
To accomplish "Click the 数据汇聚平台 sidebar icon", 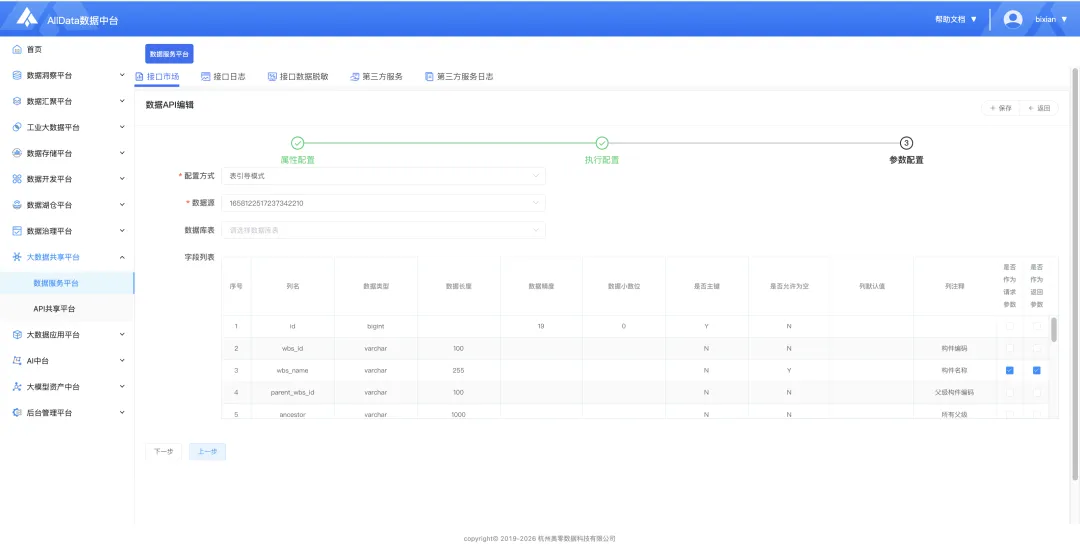I will tap(17, 101).
